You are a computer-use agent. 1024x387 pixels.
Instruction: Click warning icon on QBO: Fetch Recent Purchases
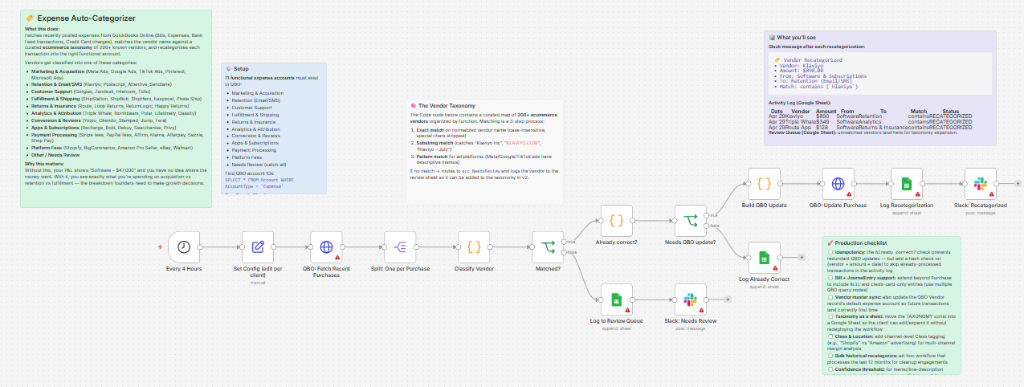[337, 257]
